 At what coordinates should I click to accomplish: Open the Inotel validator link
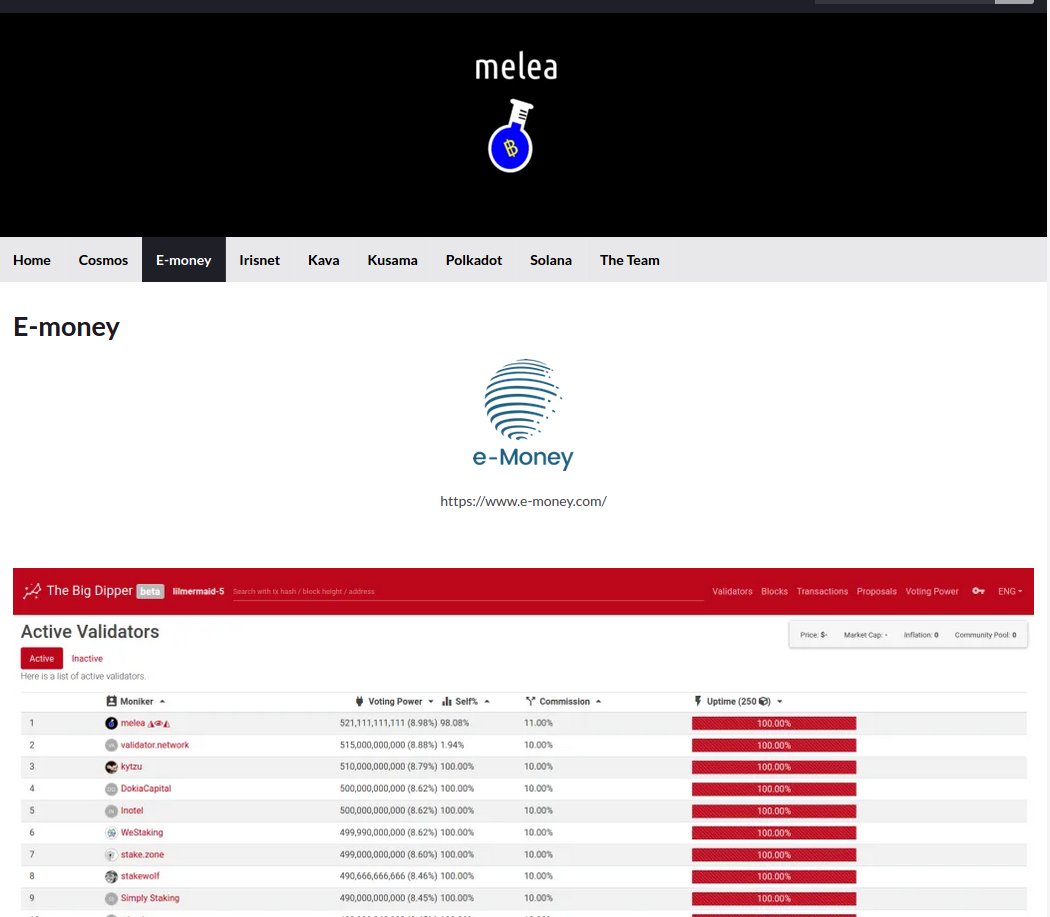[x=132, y=810]
